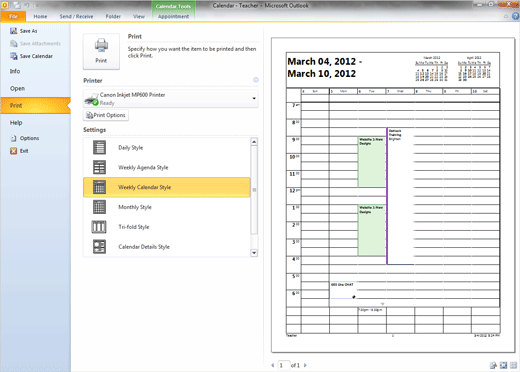Click the One Page preview icon
This screenshot has height=372, width=520.
click(503, 365)
